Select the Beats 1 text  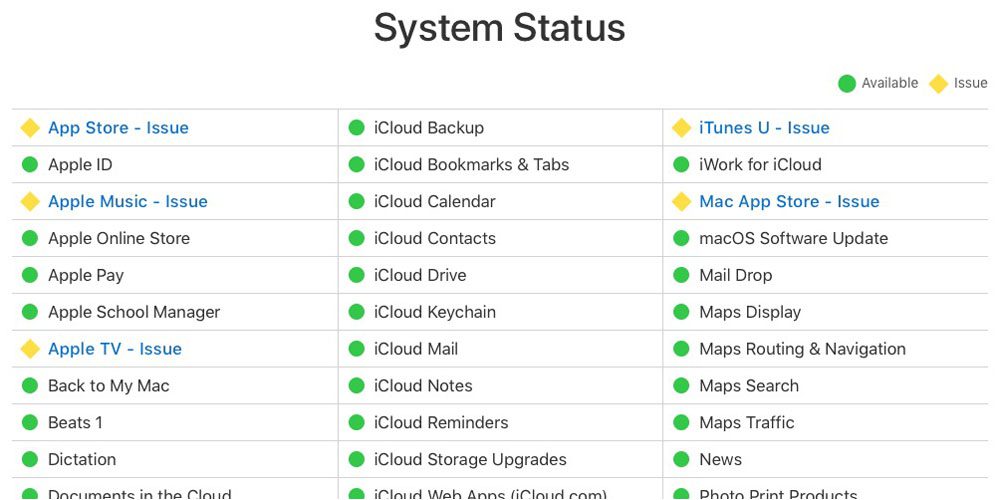click(75, 422)
